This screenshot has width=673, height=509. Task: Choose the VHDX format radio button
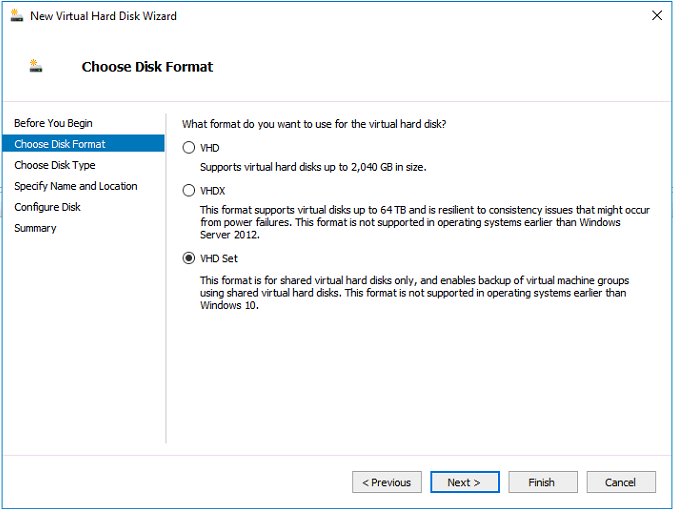(x=189, y=190)
